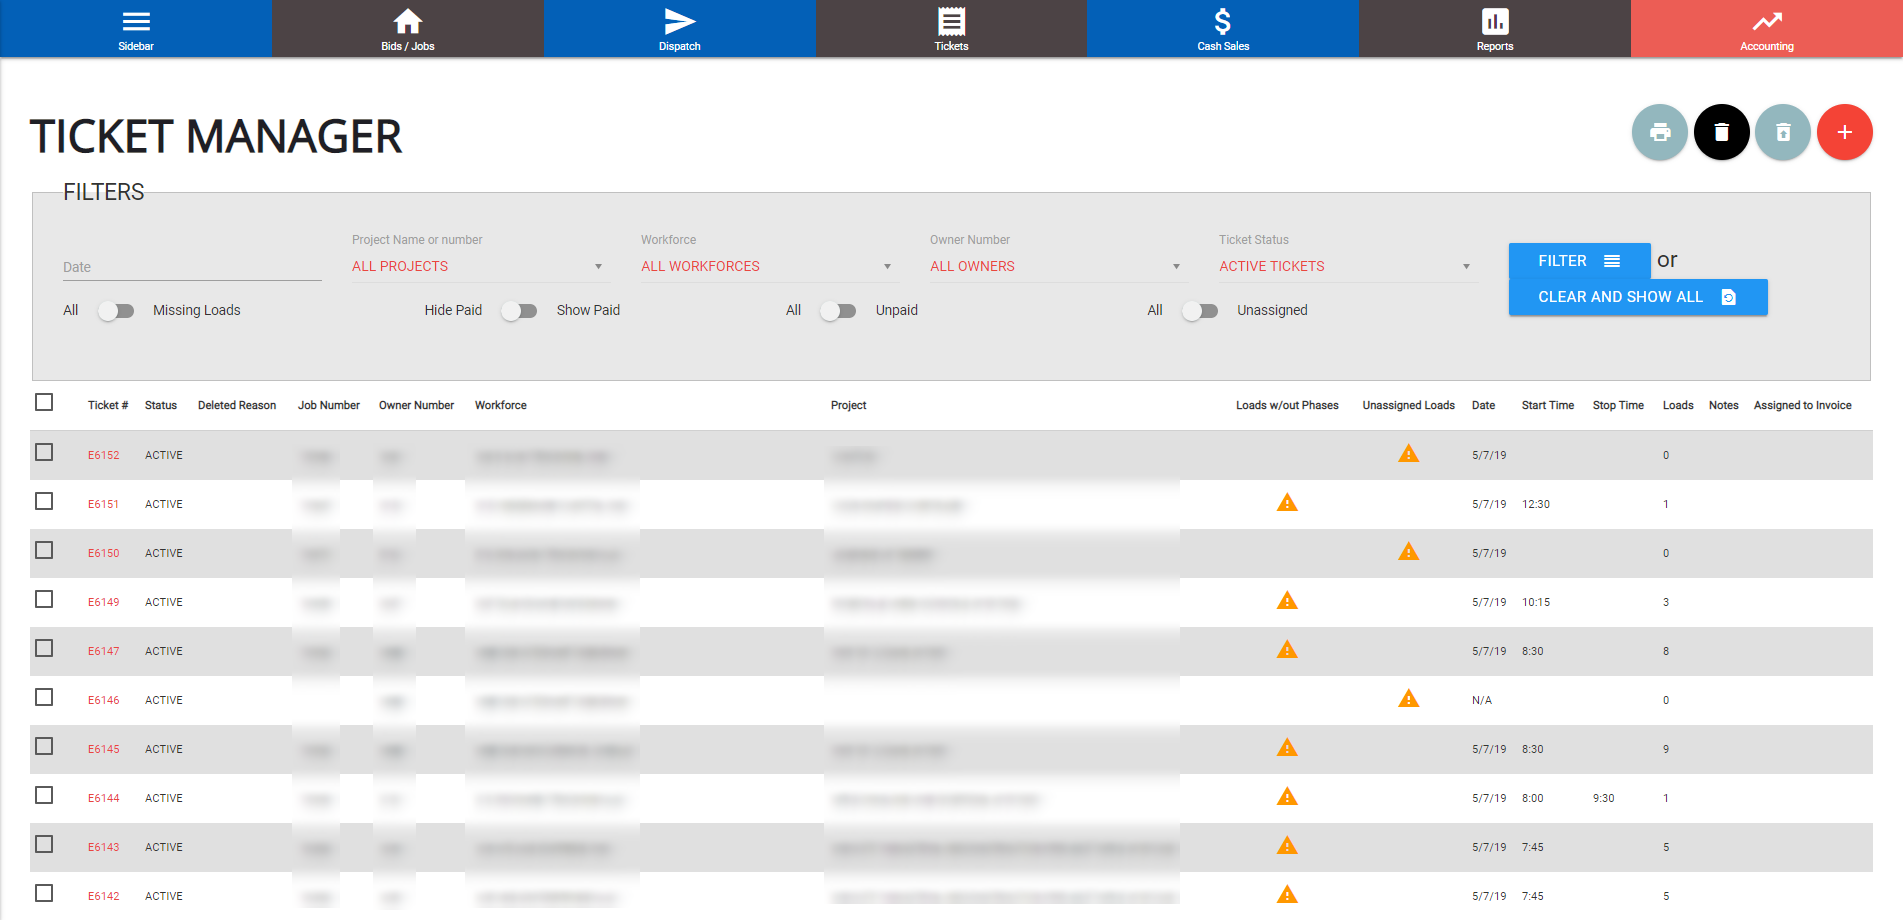This screenshot has width=1903, height=920.
Task: Click the FILTER button
Action: click(1578, 261)
